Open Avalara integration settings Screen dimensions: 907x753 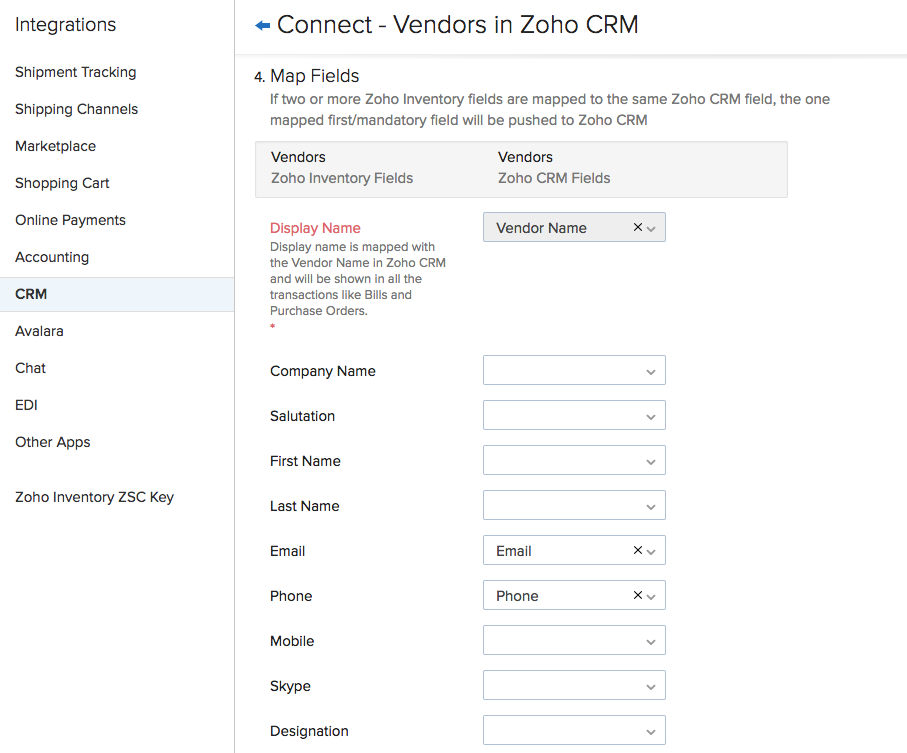point(39,331)
